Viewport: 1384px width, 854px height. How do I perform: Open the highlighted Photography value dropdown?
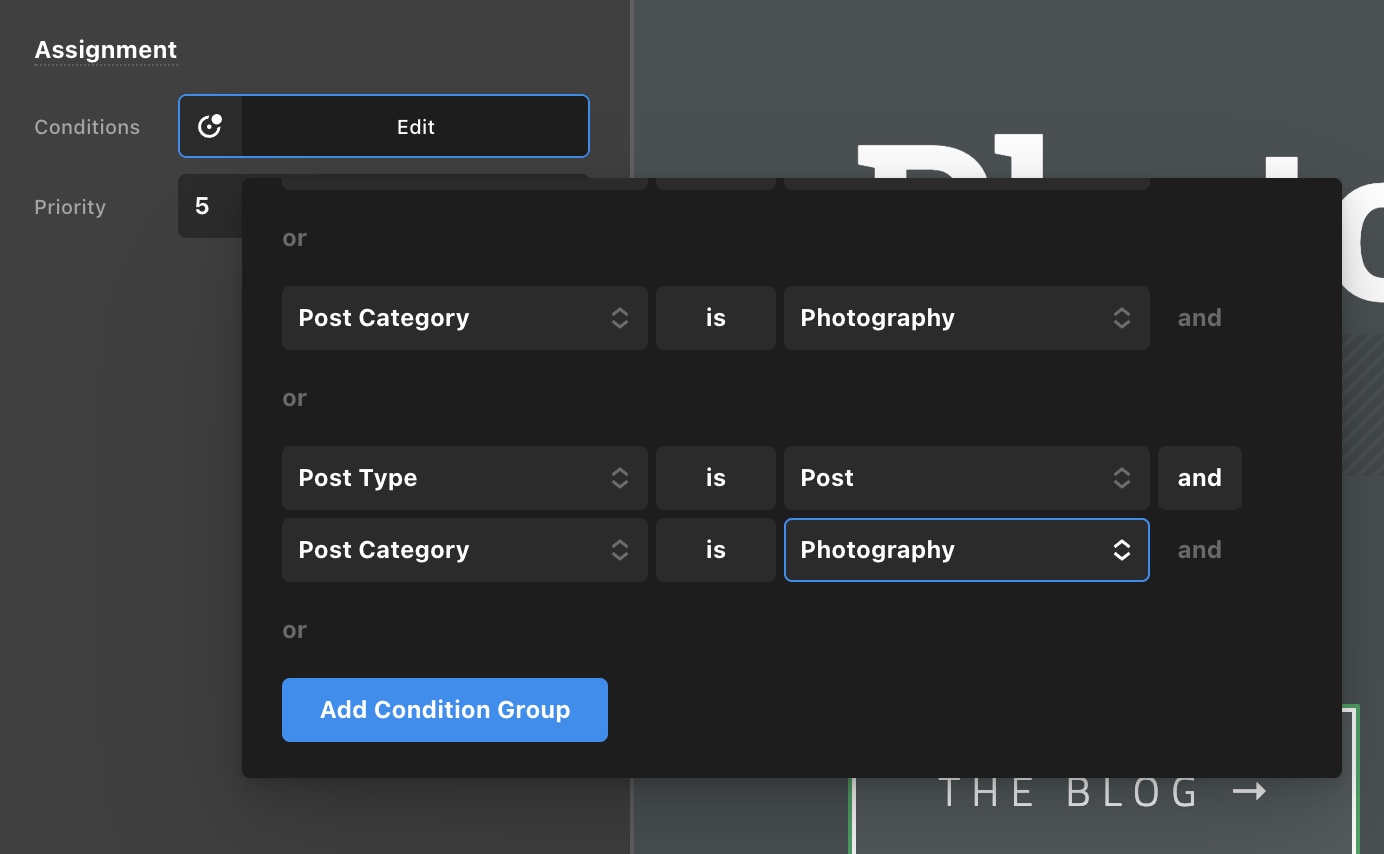point(967,550)
